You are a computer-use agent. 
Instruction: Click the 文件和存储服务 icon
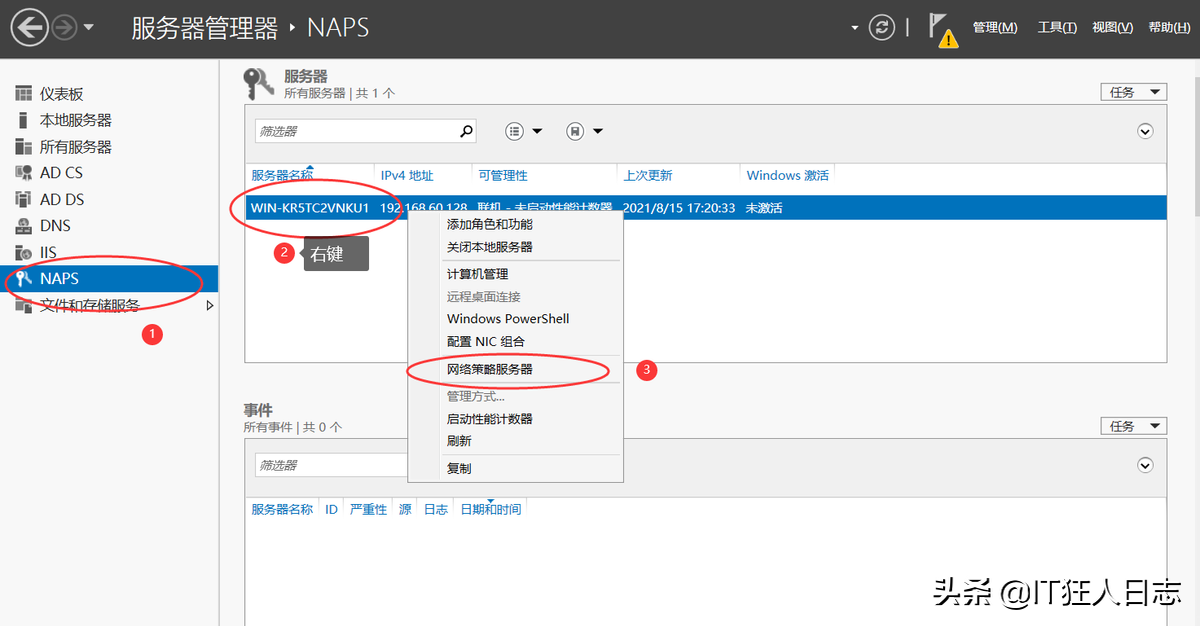(23, 305)
